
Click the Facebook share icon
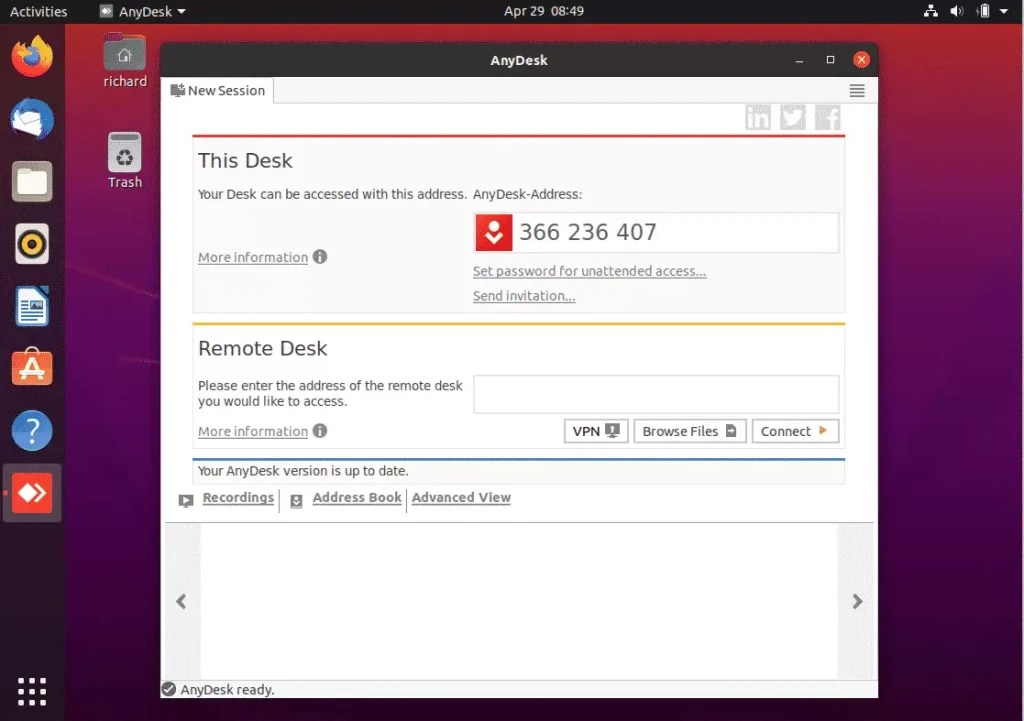827,117
